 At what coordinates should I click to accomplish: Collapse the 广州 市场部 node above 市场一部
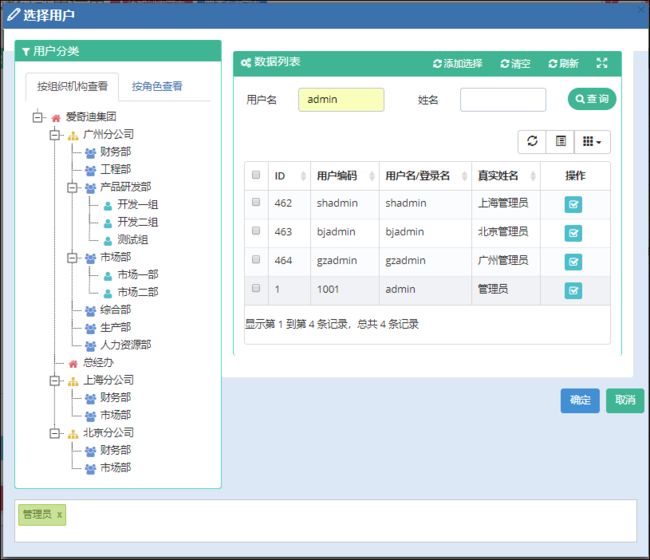click(x=72, y=258)
